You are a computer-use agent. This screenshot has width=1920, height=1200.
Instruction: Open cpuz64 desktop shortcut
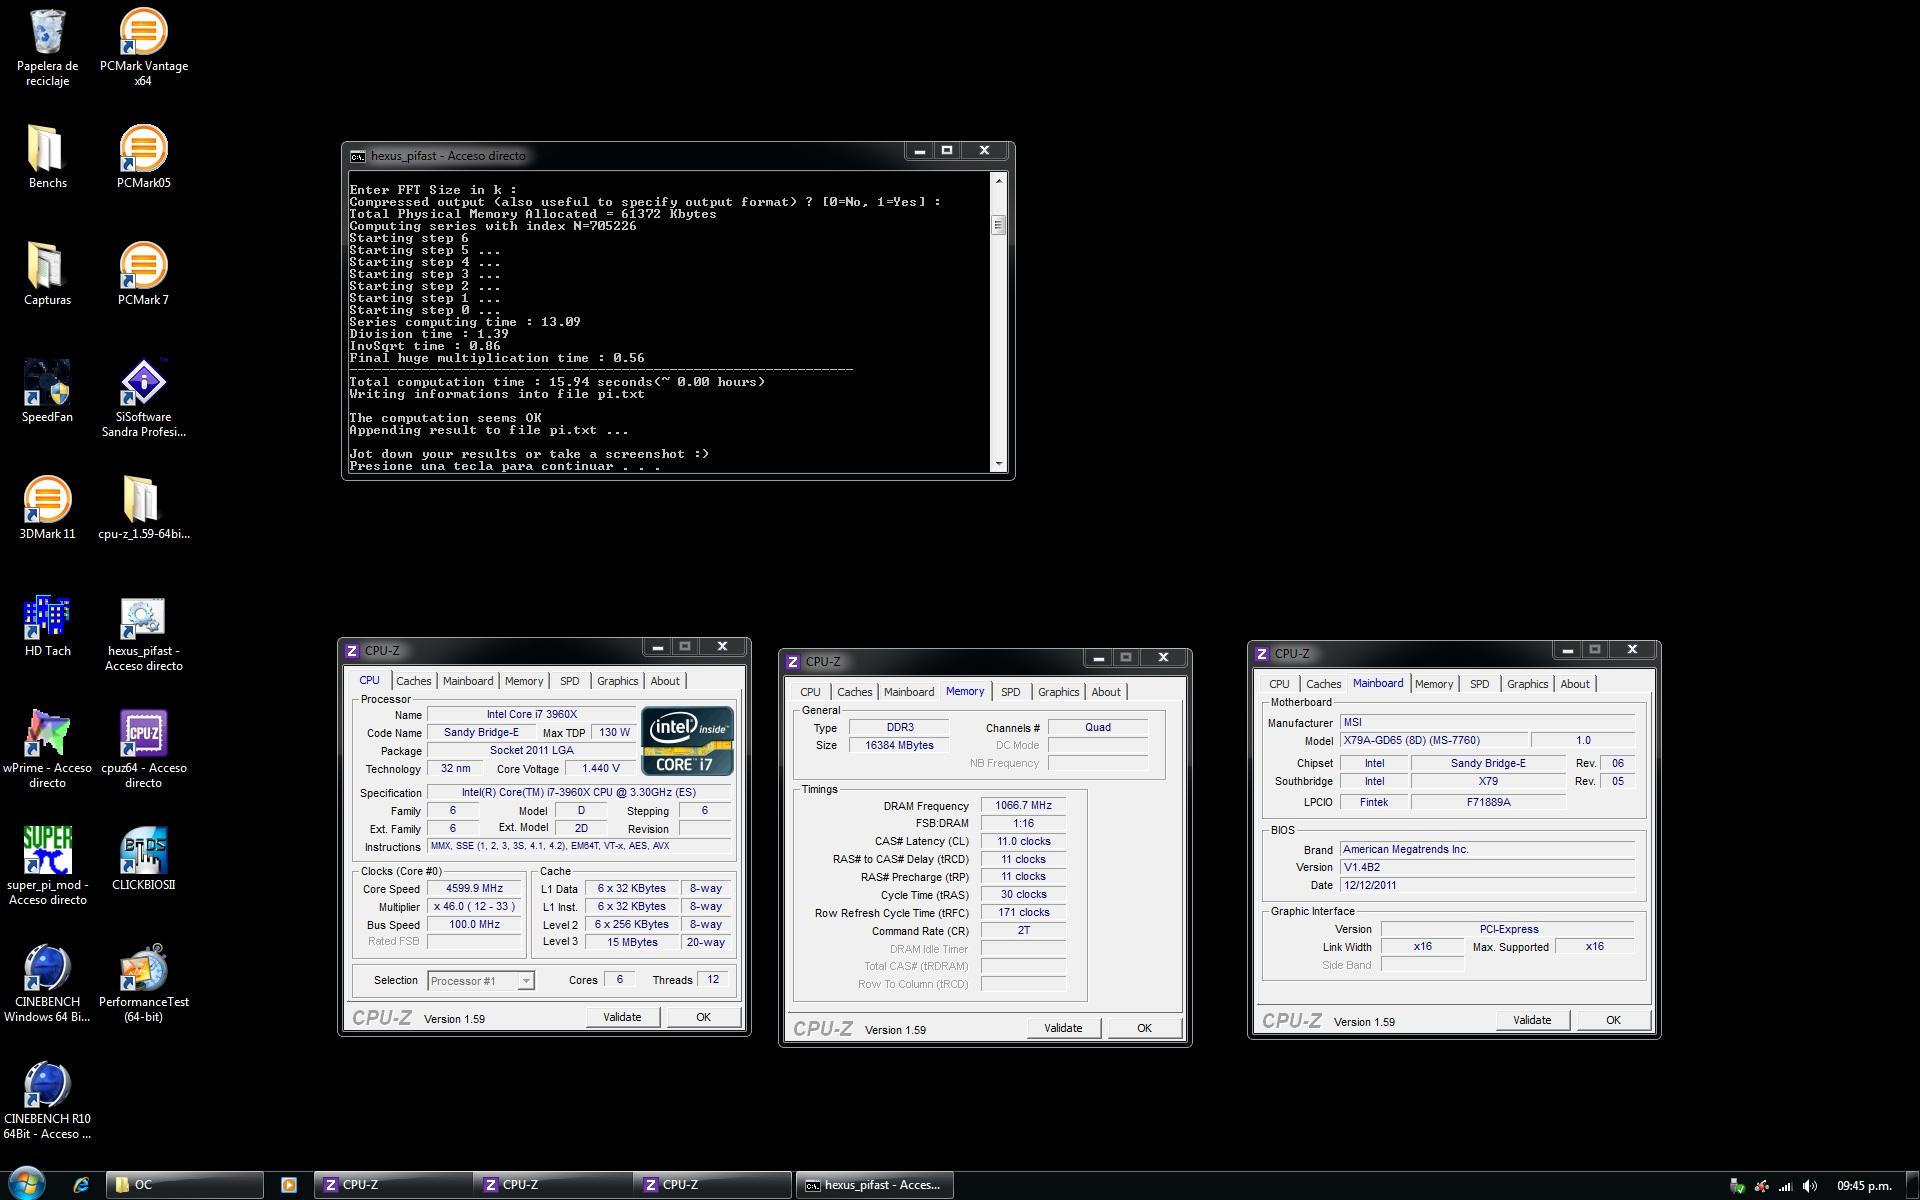[x=143, y=749]
